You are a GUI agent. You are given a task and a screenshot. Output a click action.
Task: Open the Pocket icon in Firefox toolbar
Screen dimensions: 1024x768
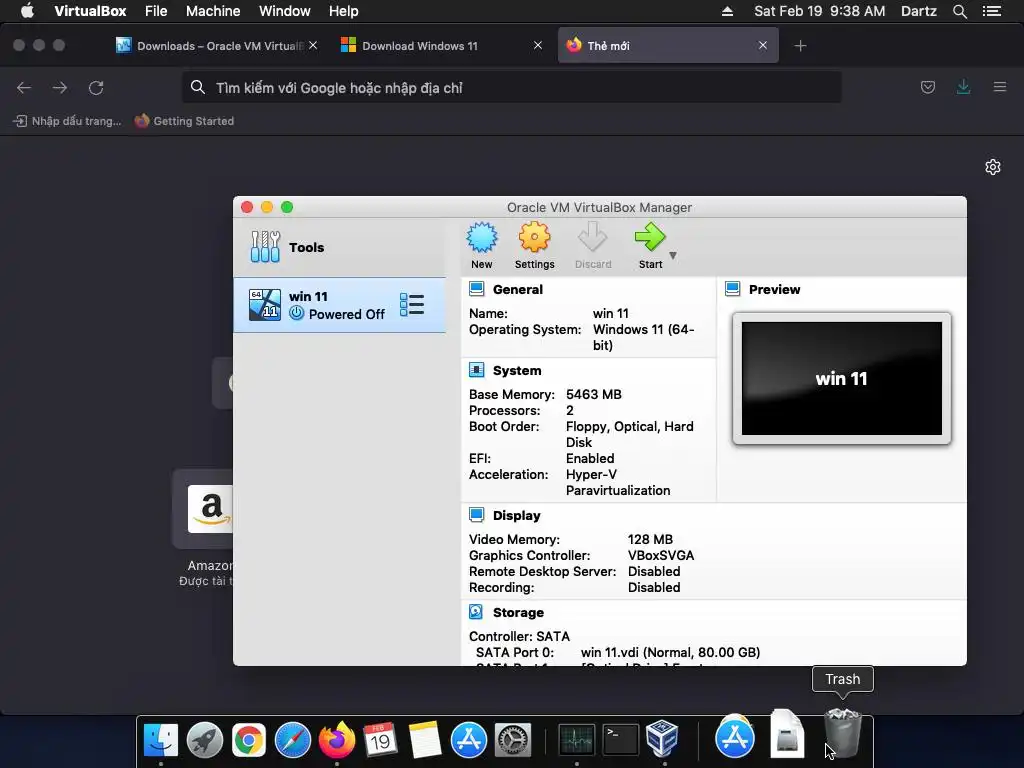pos(927,87)
